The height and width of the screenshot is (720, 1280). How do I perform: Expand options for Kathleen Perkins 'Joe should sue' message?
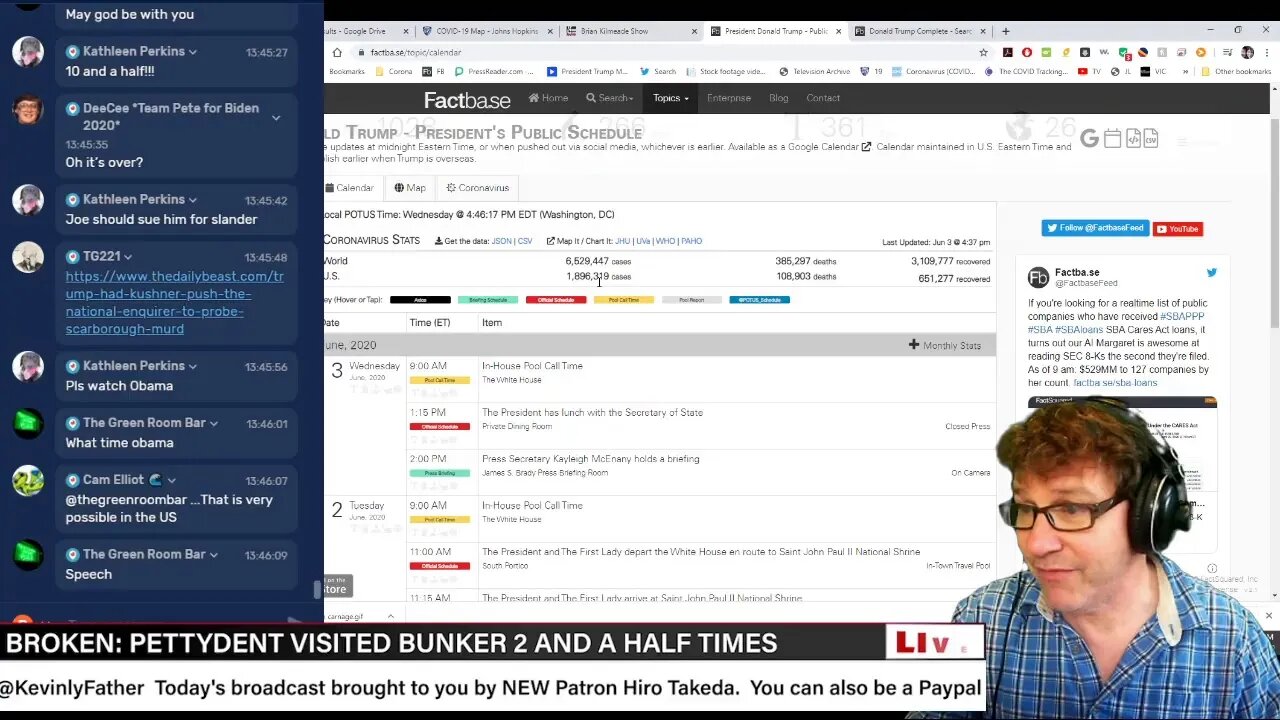193,200
